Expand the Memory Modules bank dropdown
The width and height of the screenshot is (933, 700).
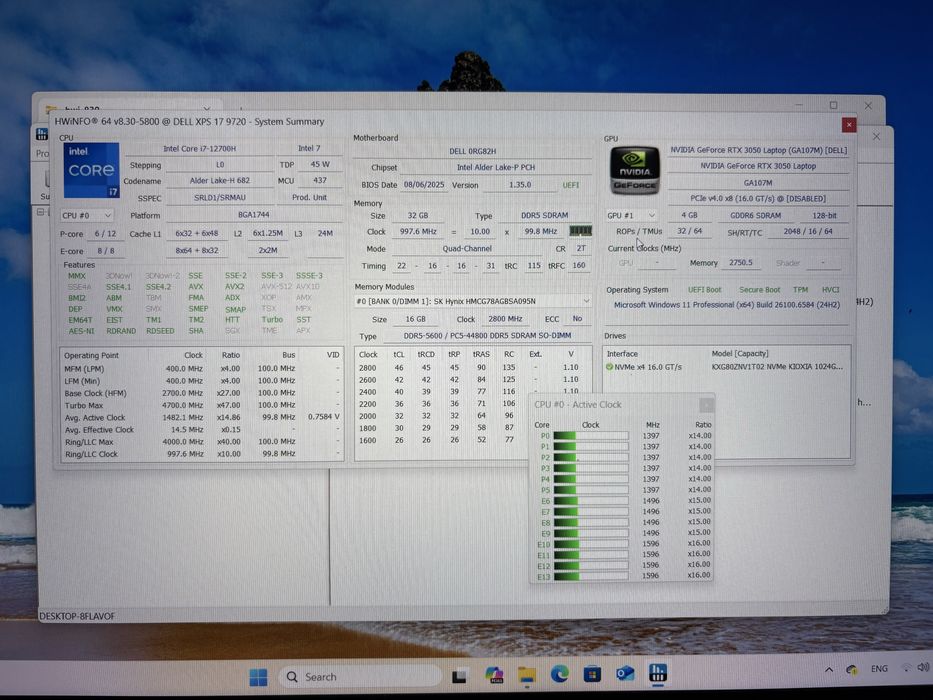(472, 301)
